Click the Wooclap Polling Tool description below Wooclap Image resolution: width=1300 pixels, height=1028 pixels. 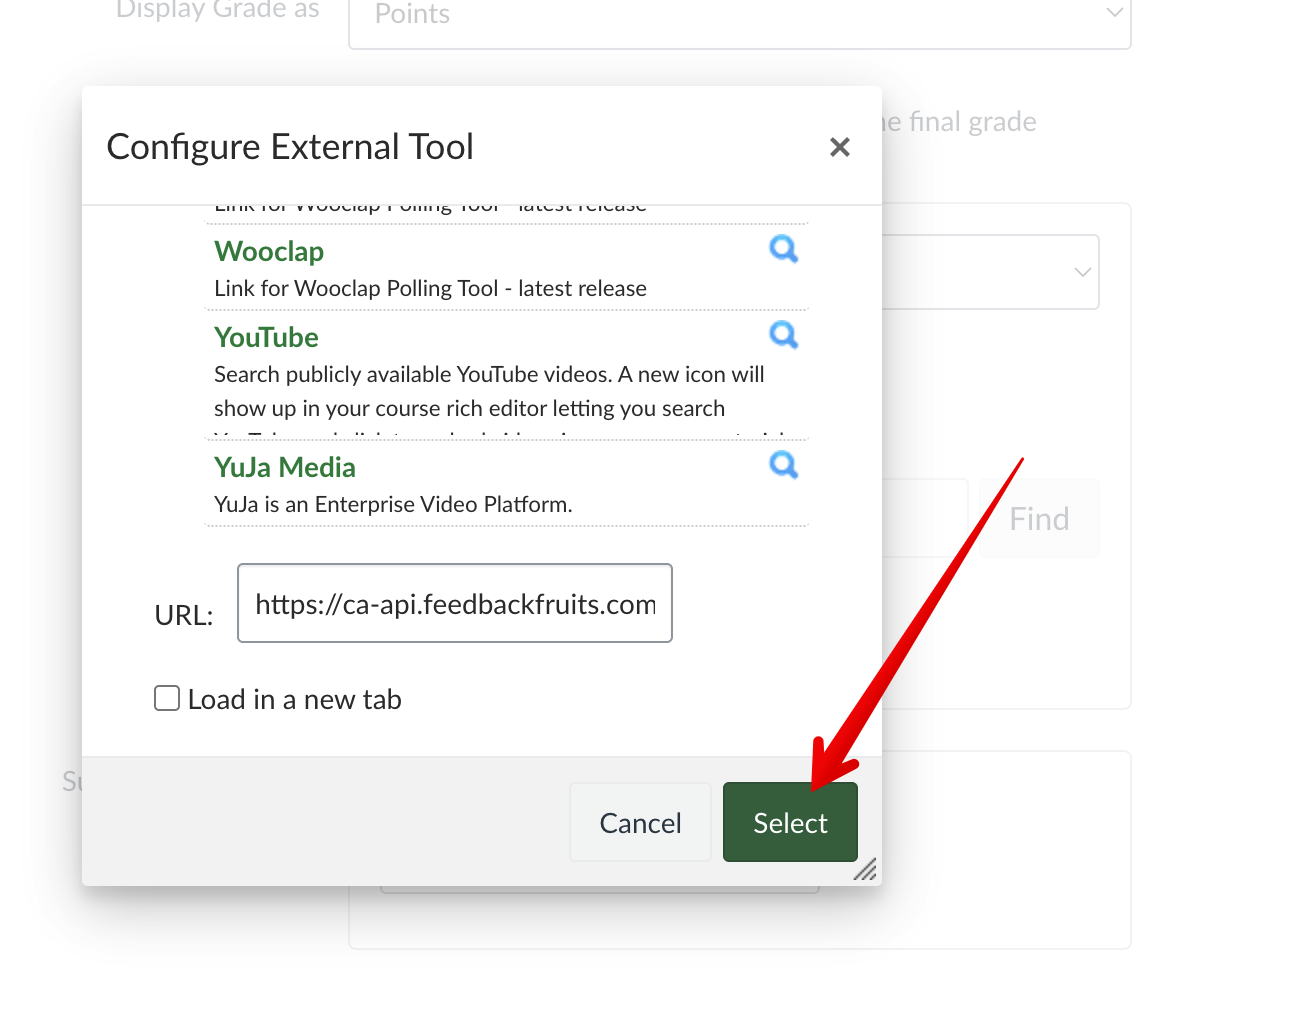pos(430,289)
